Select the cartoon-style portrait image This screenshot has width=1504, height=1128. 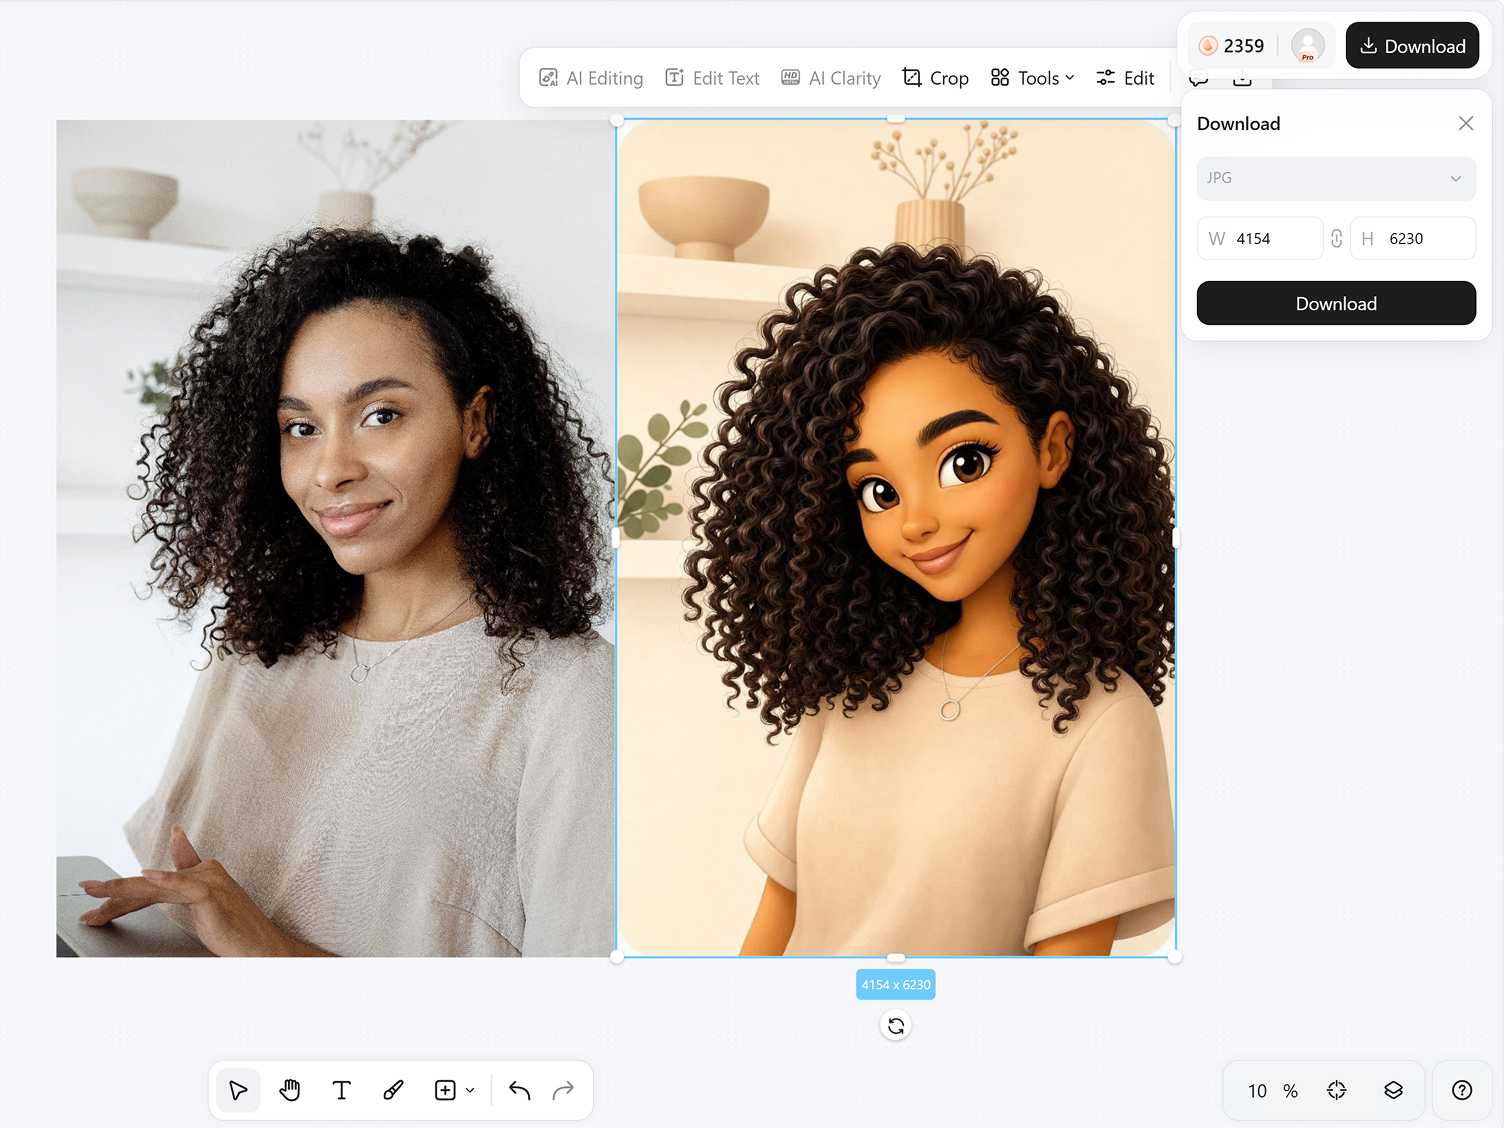(896, 539)
